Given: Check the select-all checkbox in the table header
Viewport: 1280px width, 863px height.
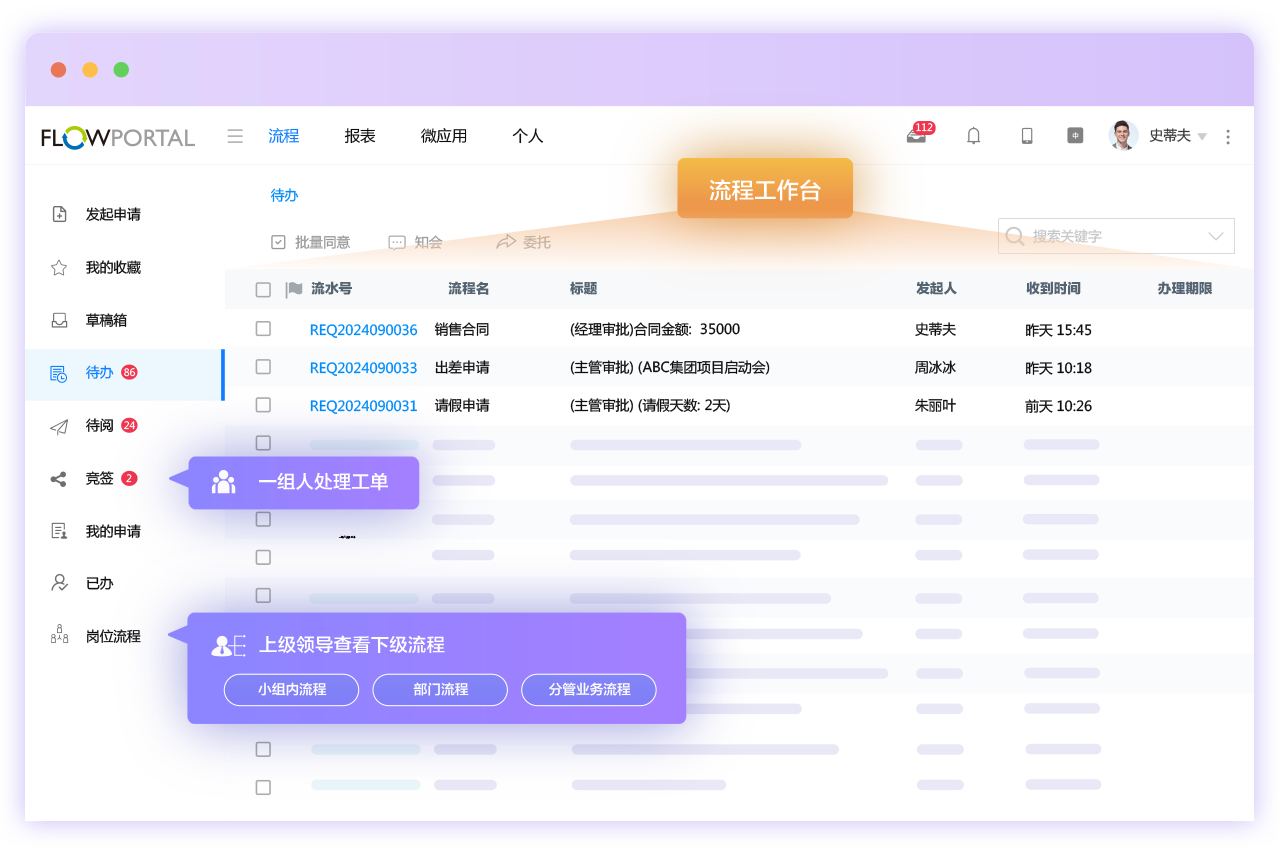Looking at the screenshot, I should (x=263, y=289).
